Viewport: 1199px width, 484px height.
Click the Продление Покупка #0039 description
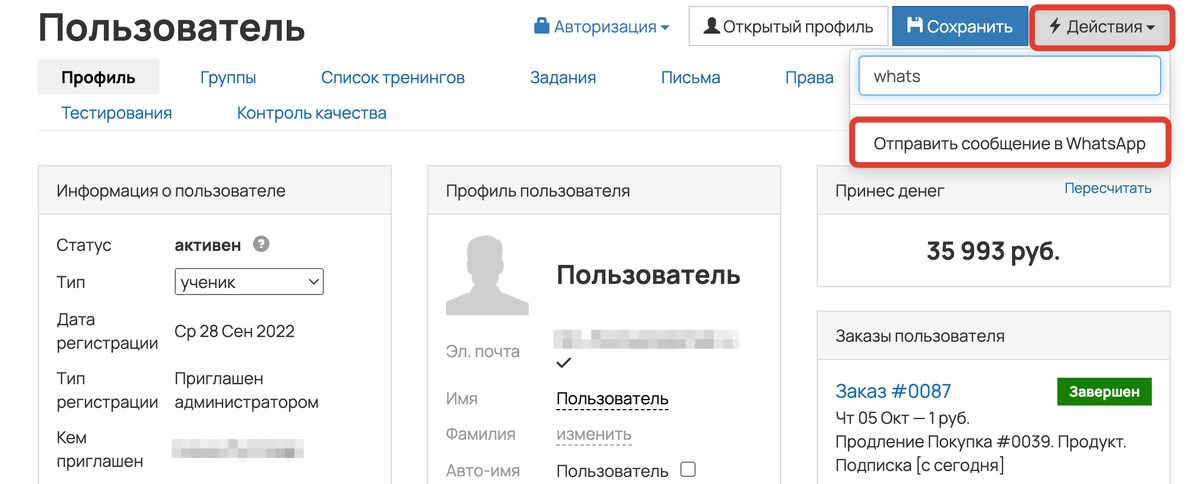[981, 453]
